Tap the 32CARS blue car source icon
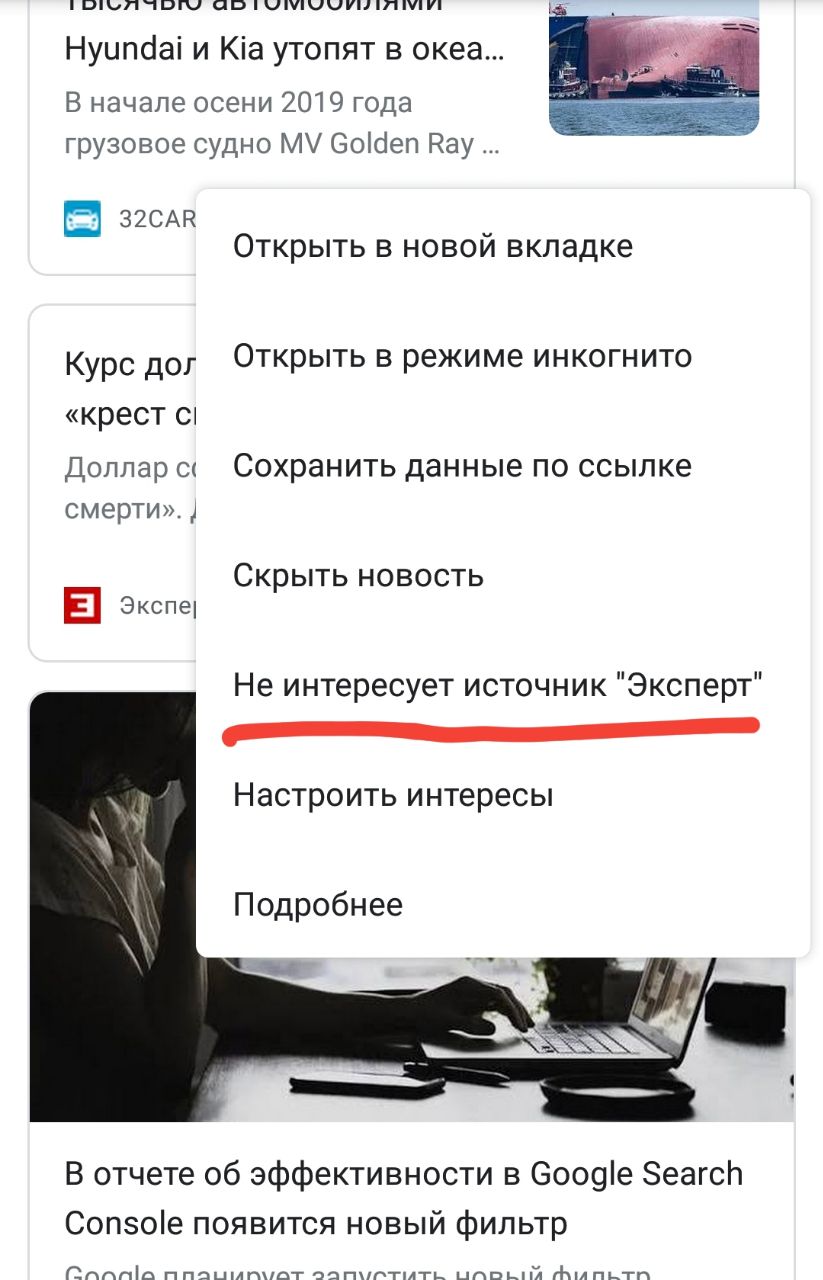The height and width of the screenshot is (1280, 823). [x=82, y=218]
